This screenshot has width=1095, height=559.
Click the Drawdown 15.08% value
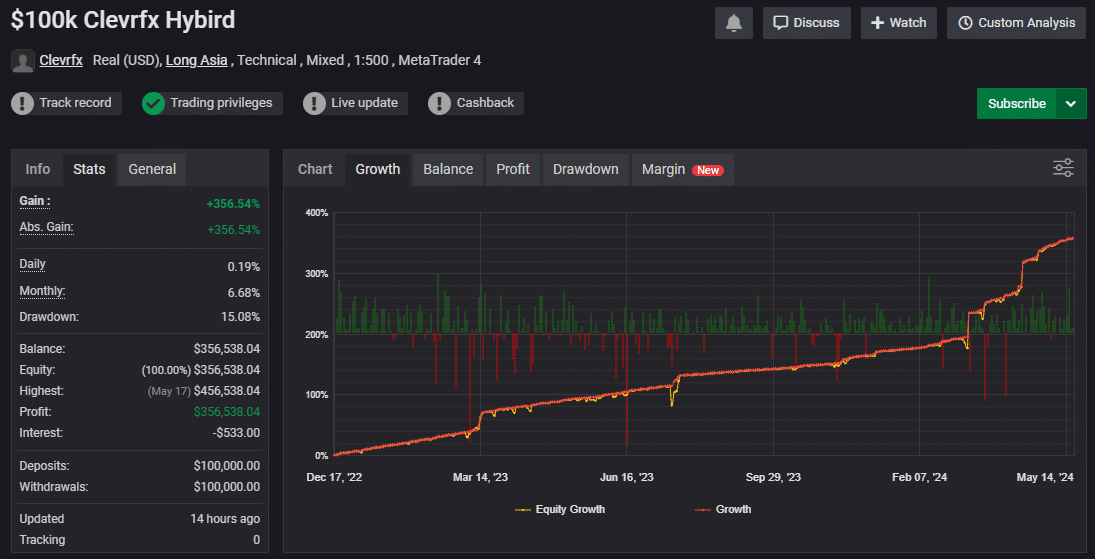pyautogui.click(x=240, y=317)
